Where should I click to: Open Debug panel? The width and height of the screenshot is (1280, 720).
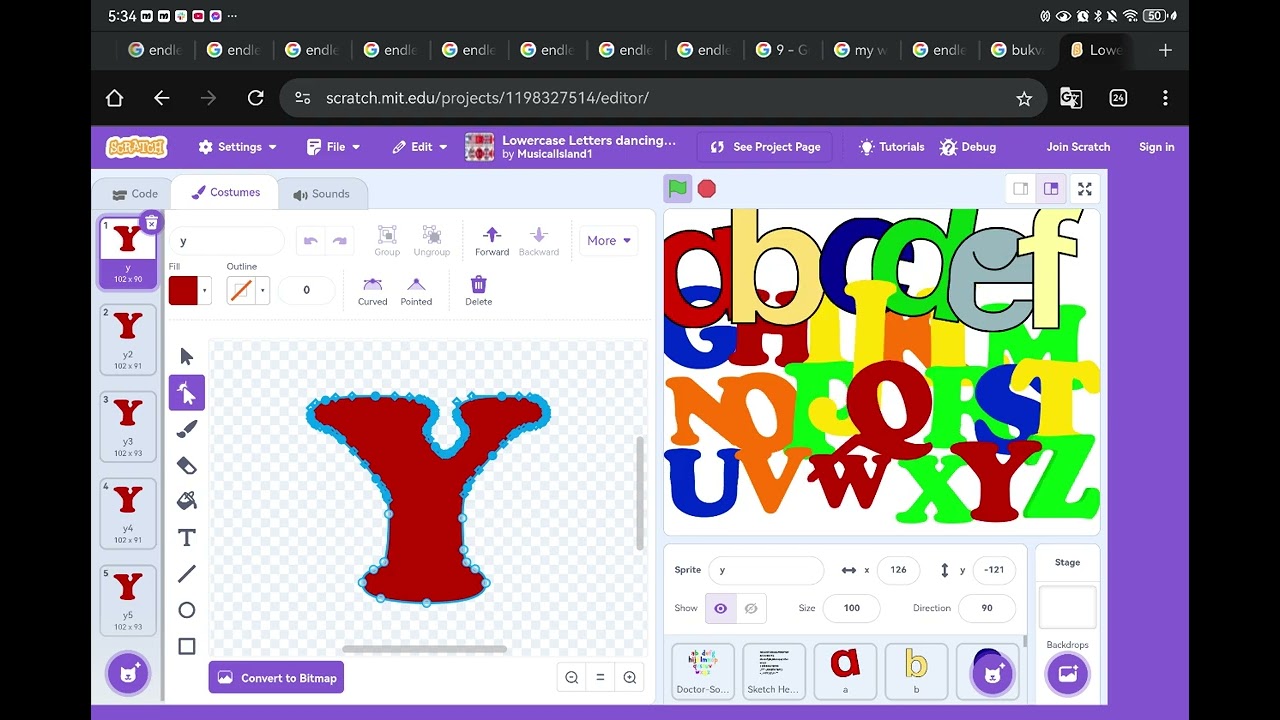coord(968,147)
